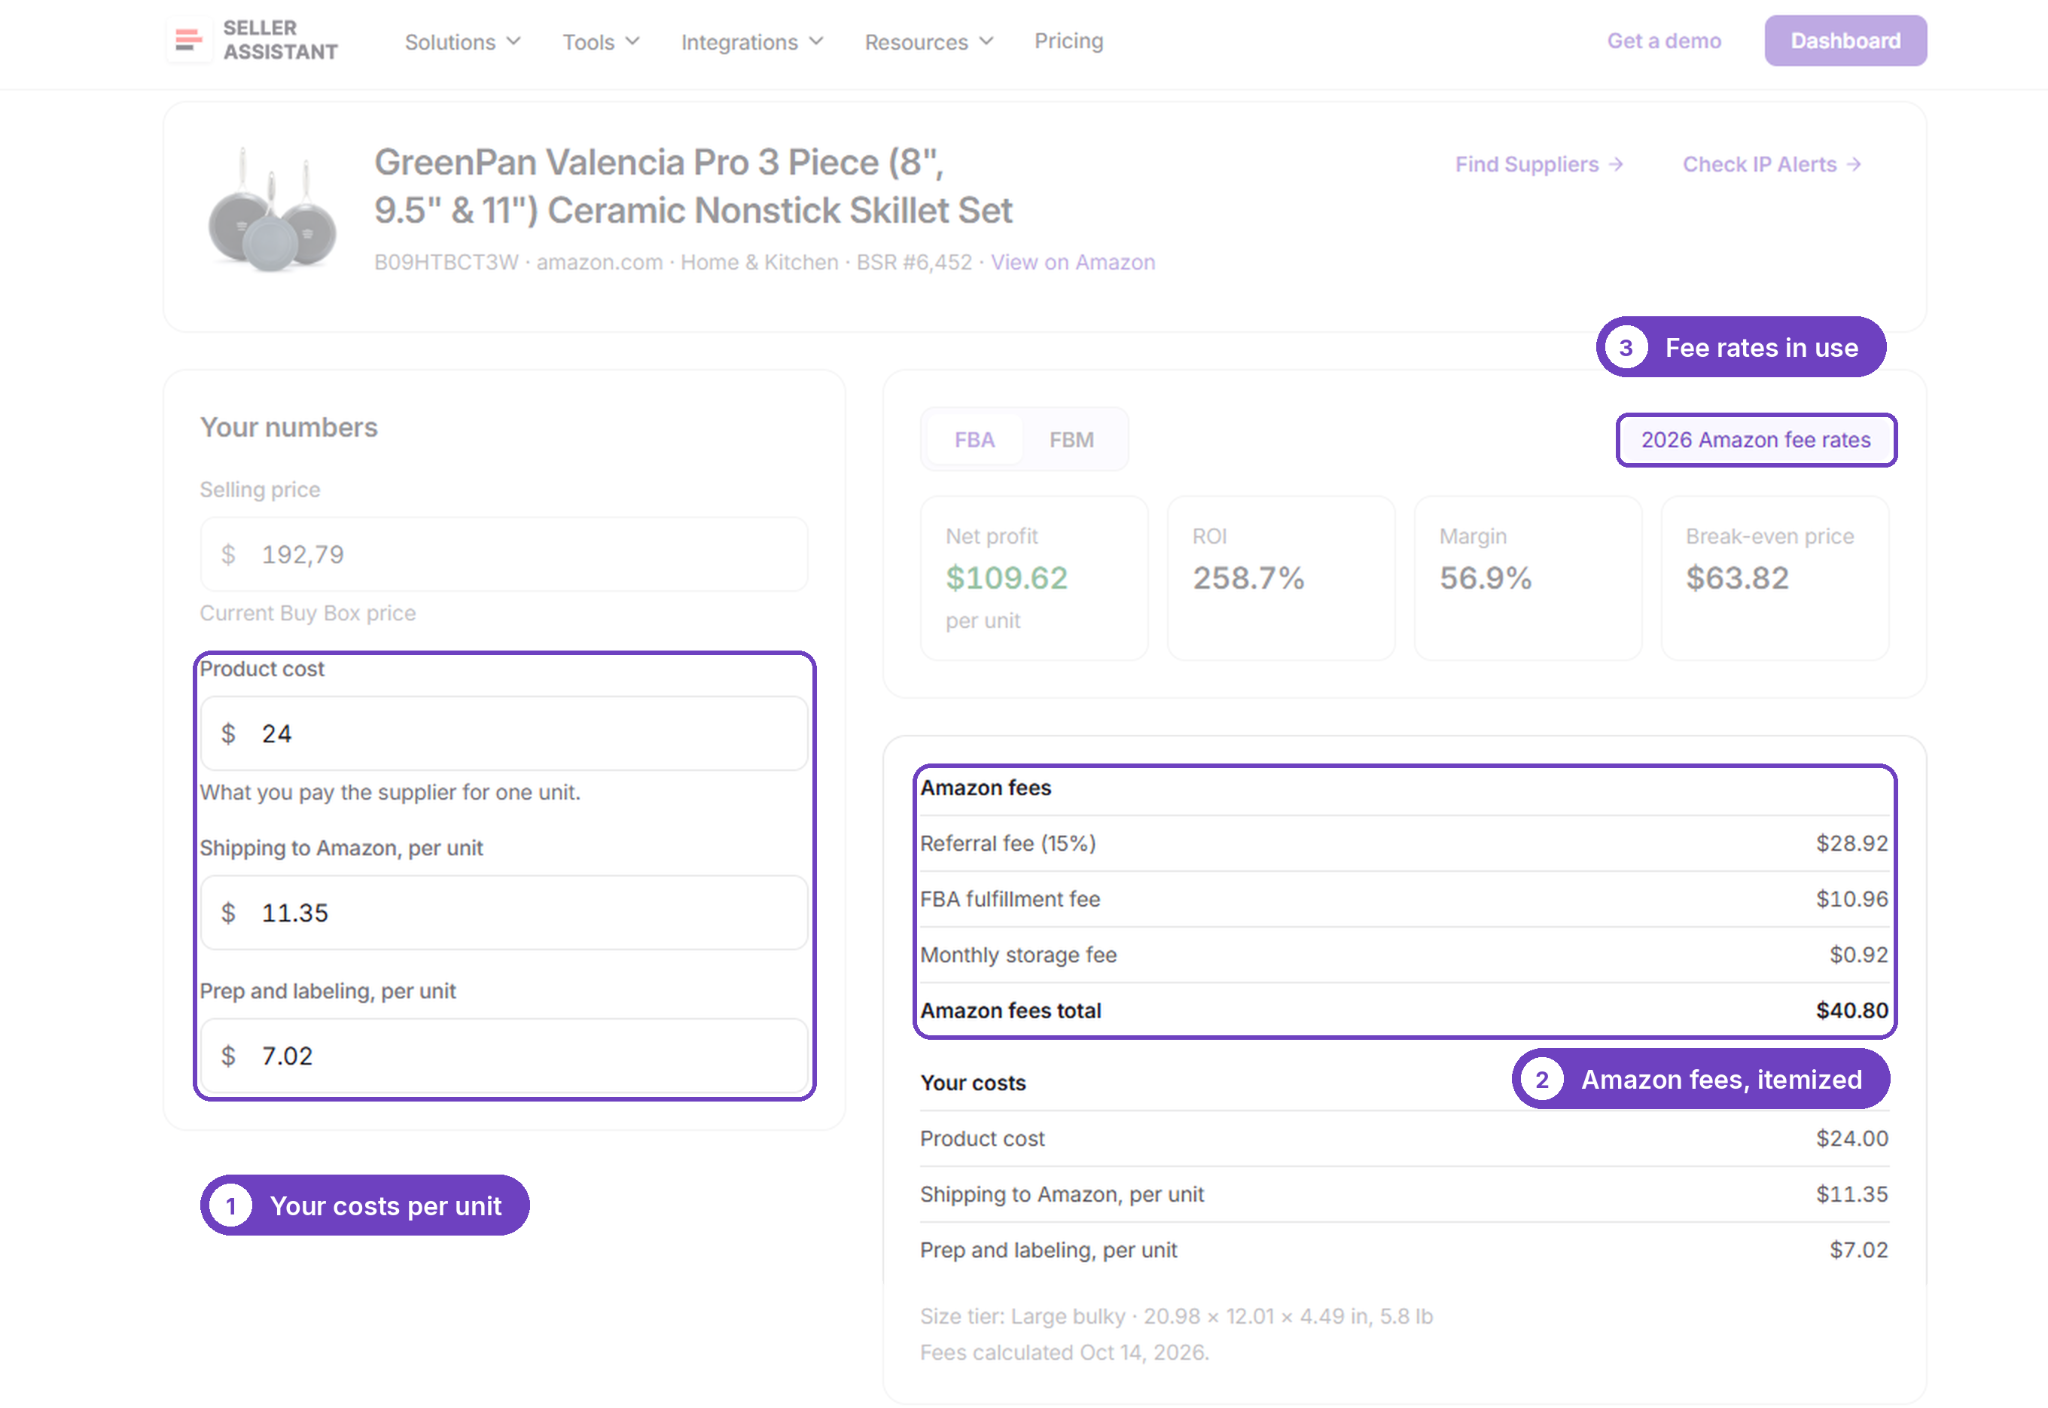Image resolution: width=2048 pixels, height=1408 pixels.
Task: Click the Monthly storage fee row label
Action: coord(1018,955)
